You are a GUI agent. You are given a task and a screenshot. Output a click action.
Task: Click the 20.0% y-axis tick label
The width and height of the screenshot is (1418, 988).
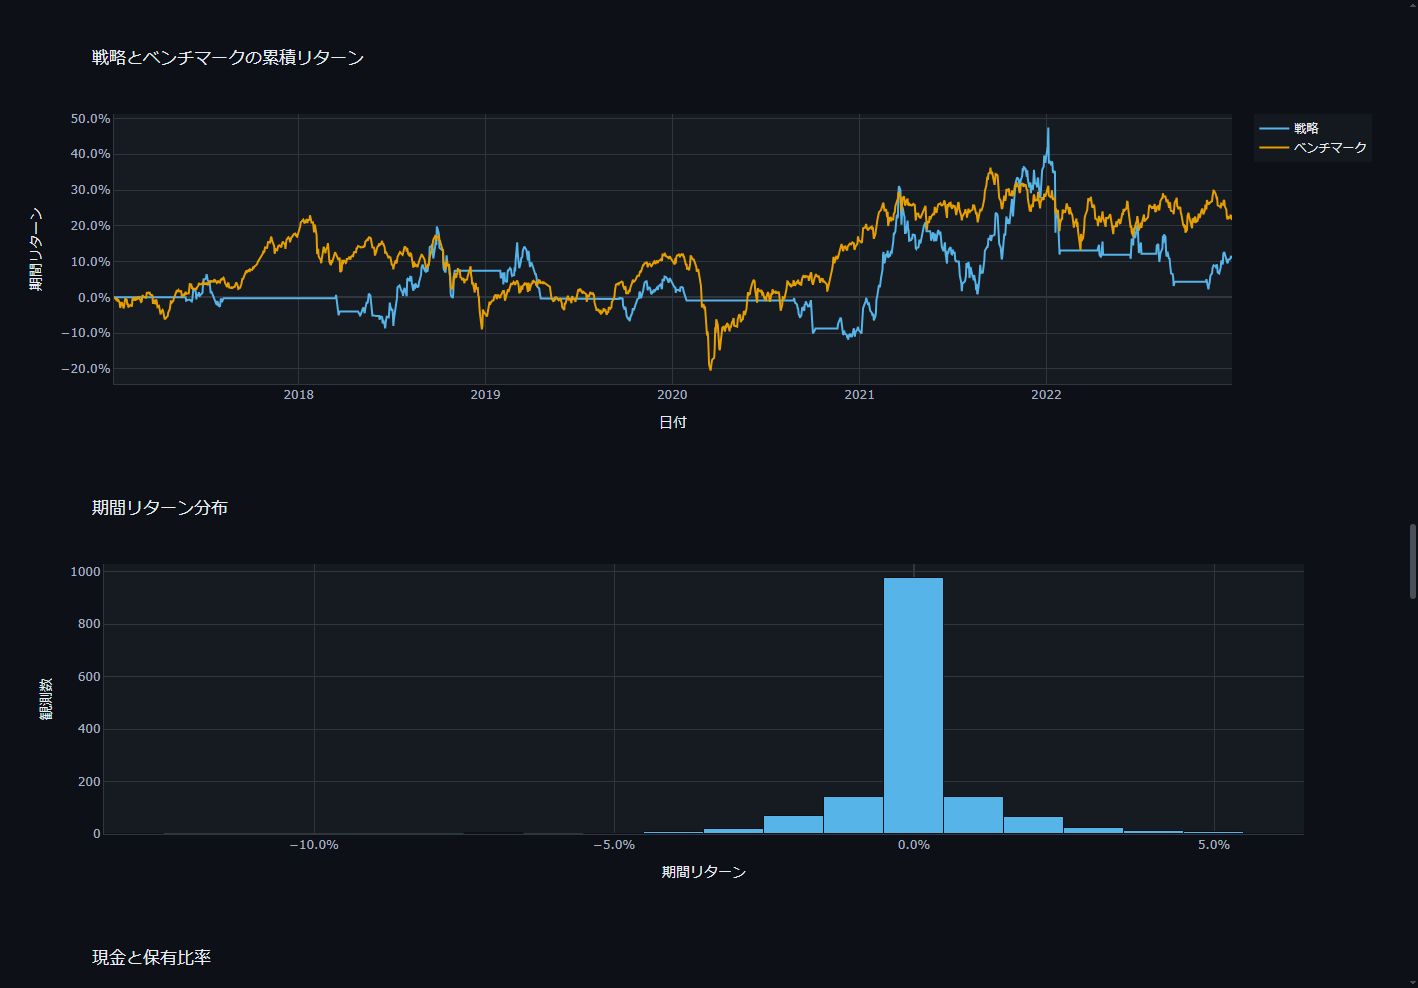[x=90, y=226]
